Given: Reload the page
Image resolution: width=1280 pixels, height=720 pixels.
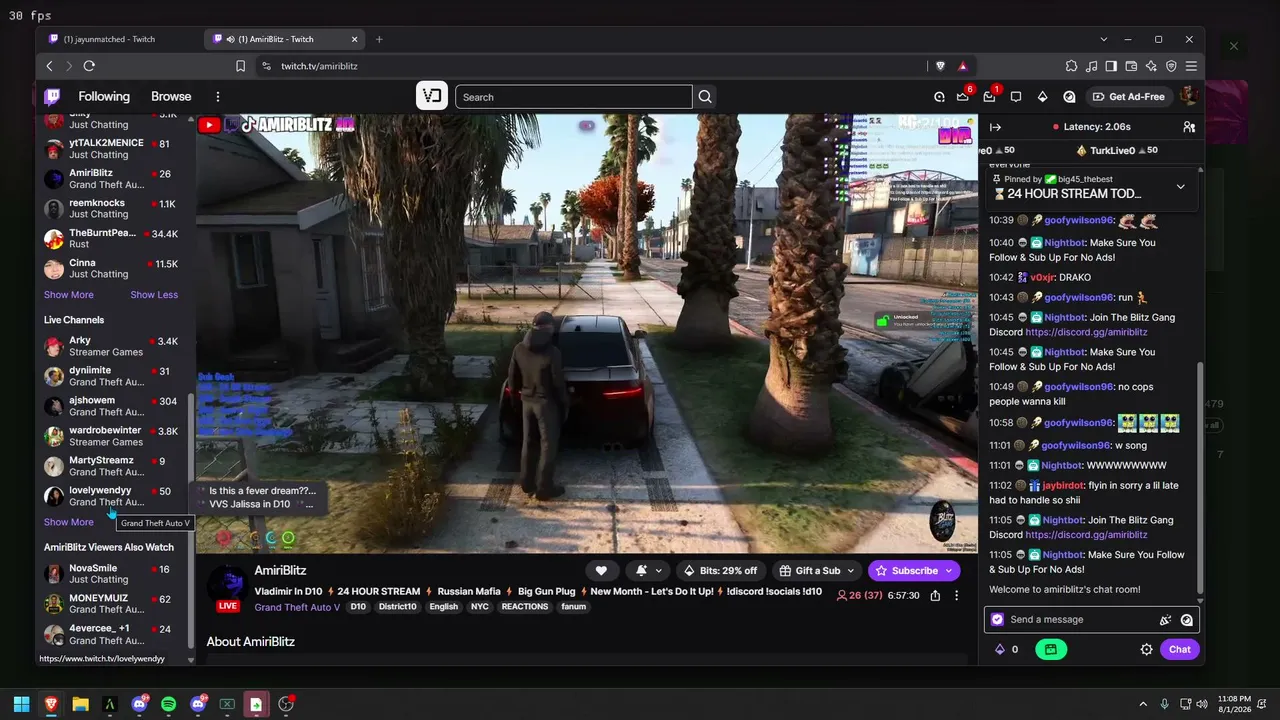Looking at the screenshot, I should [89, 66].
